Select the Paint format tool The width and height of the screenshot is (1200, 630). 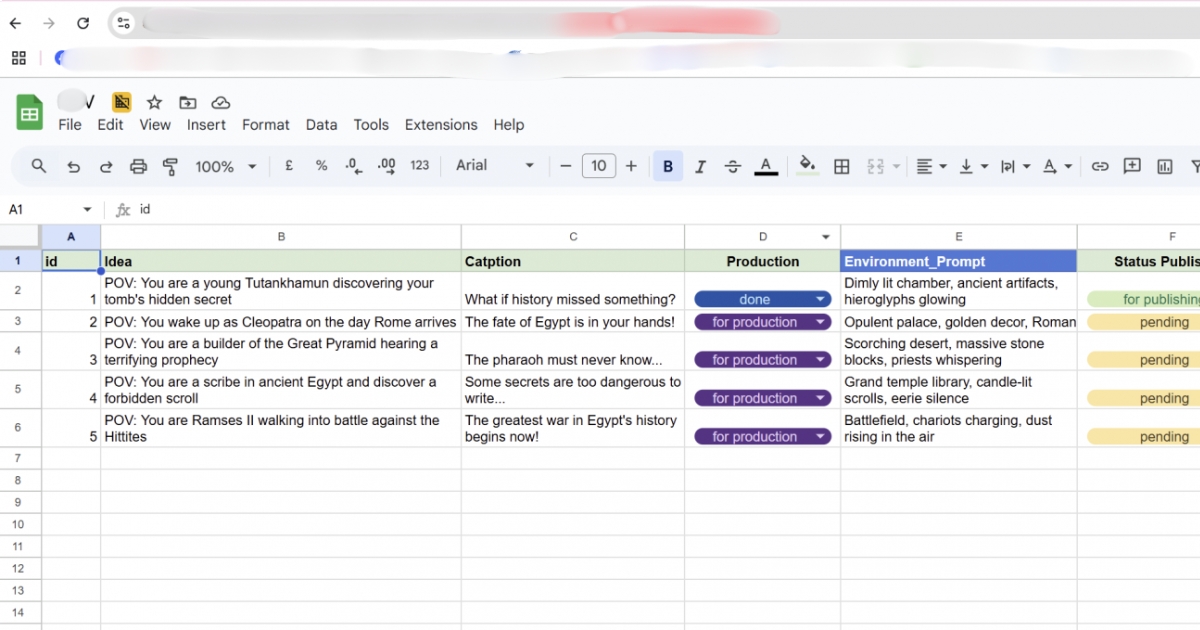171,166
